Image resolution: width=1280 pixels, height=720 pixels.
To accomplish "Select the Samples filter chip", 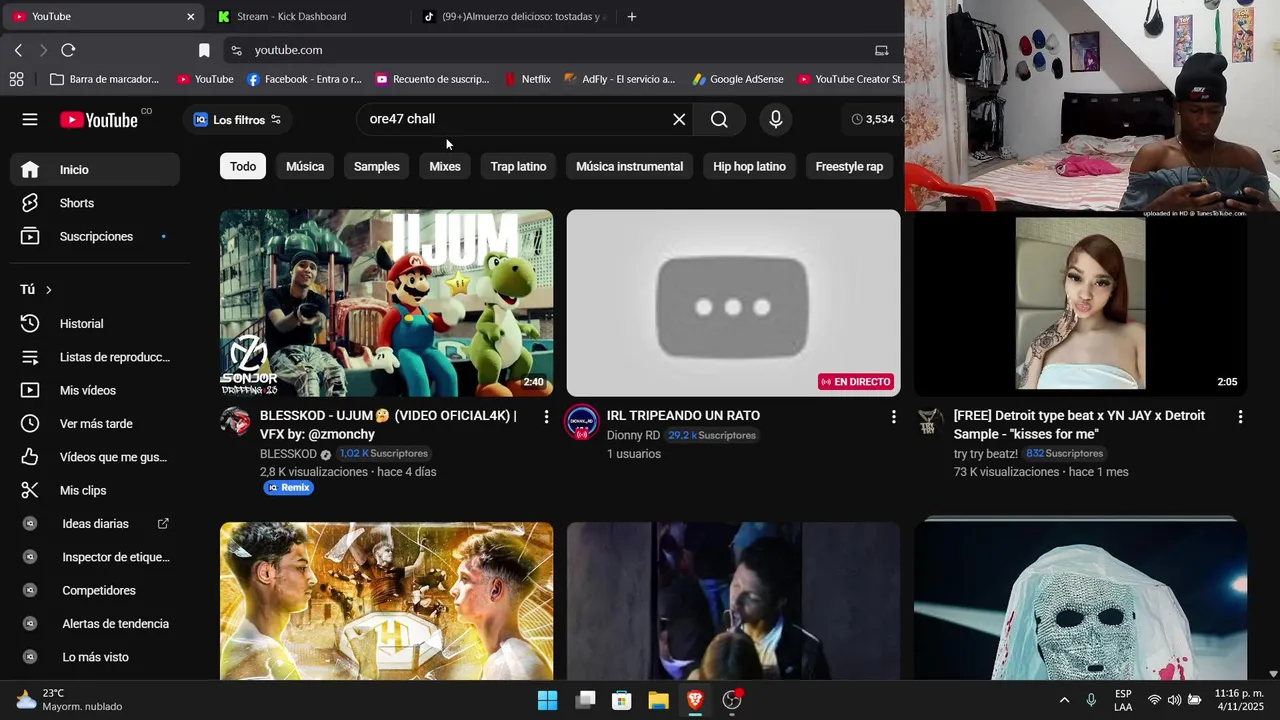I will click(x=377, y=166).
